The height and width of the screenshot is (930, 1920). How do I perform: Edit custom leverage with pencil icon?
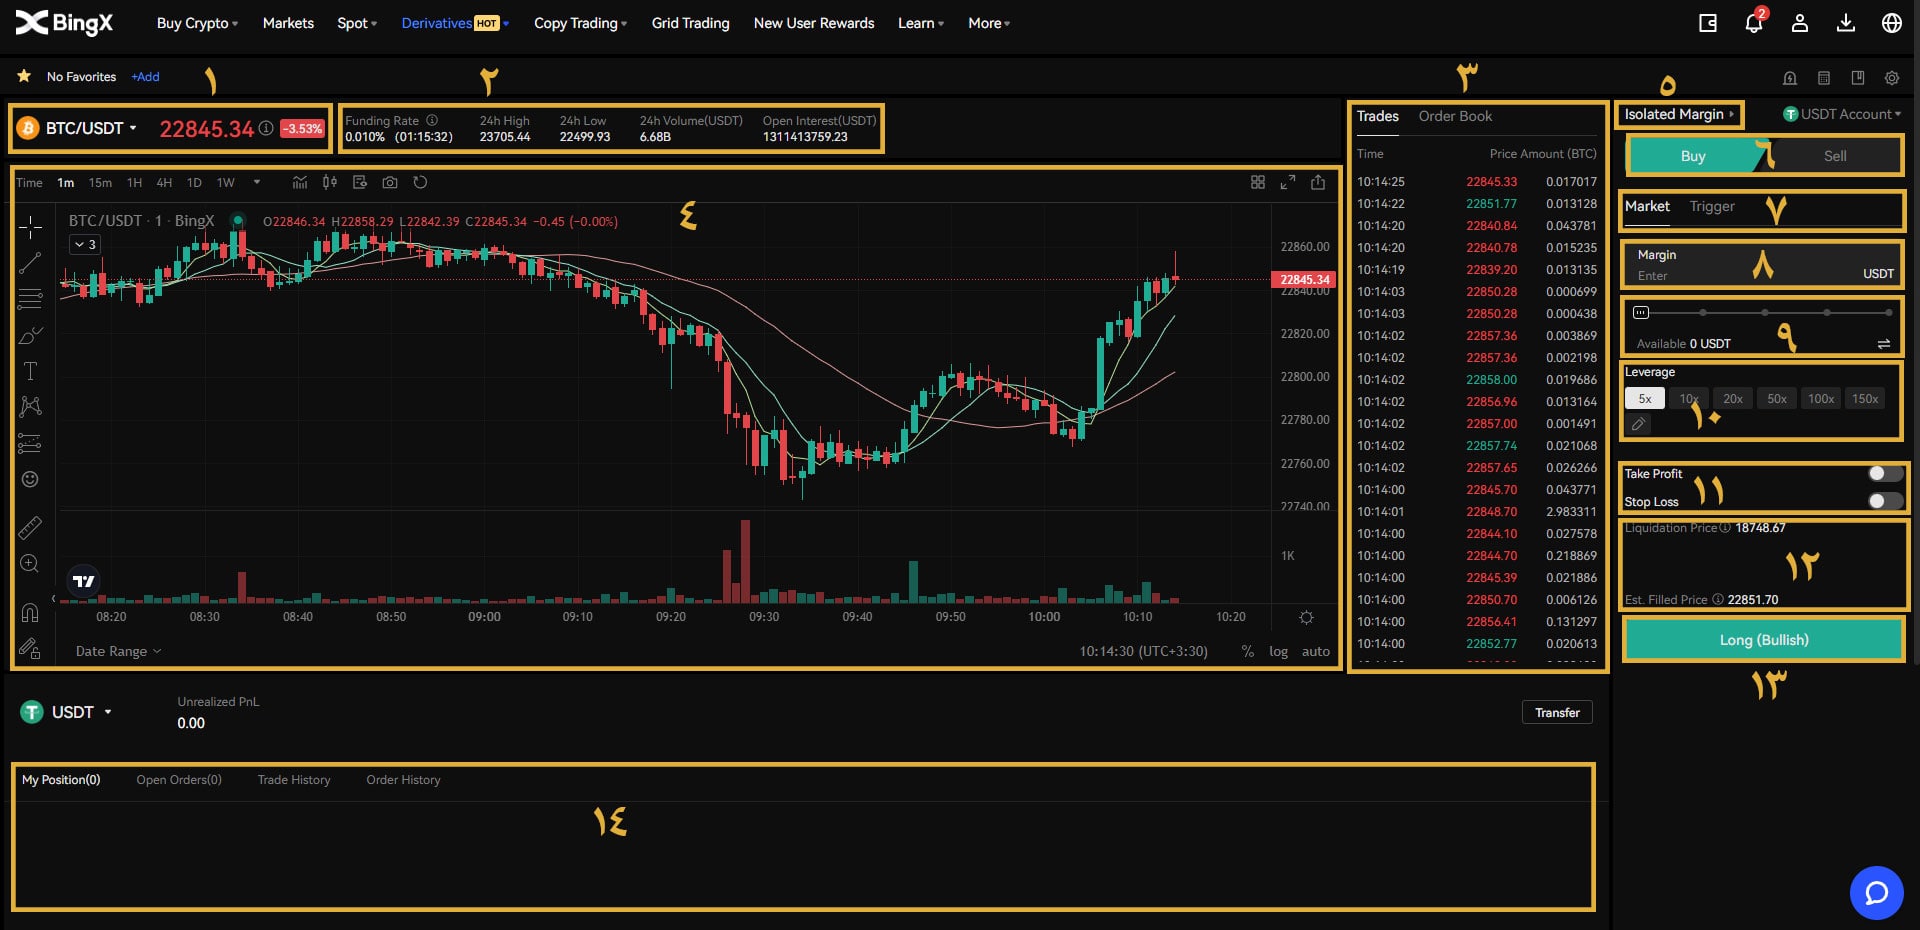point(1638,424)
